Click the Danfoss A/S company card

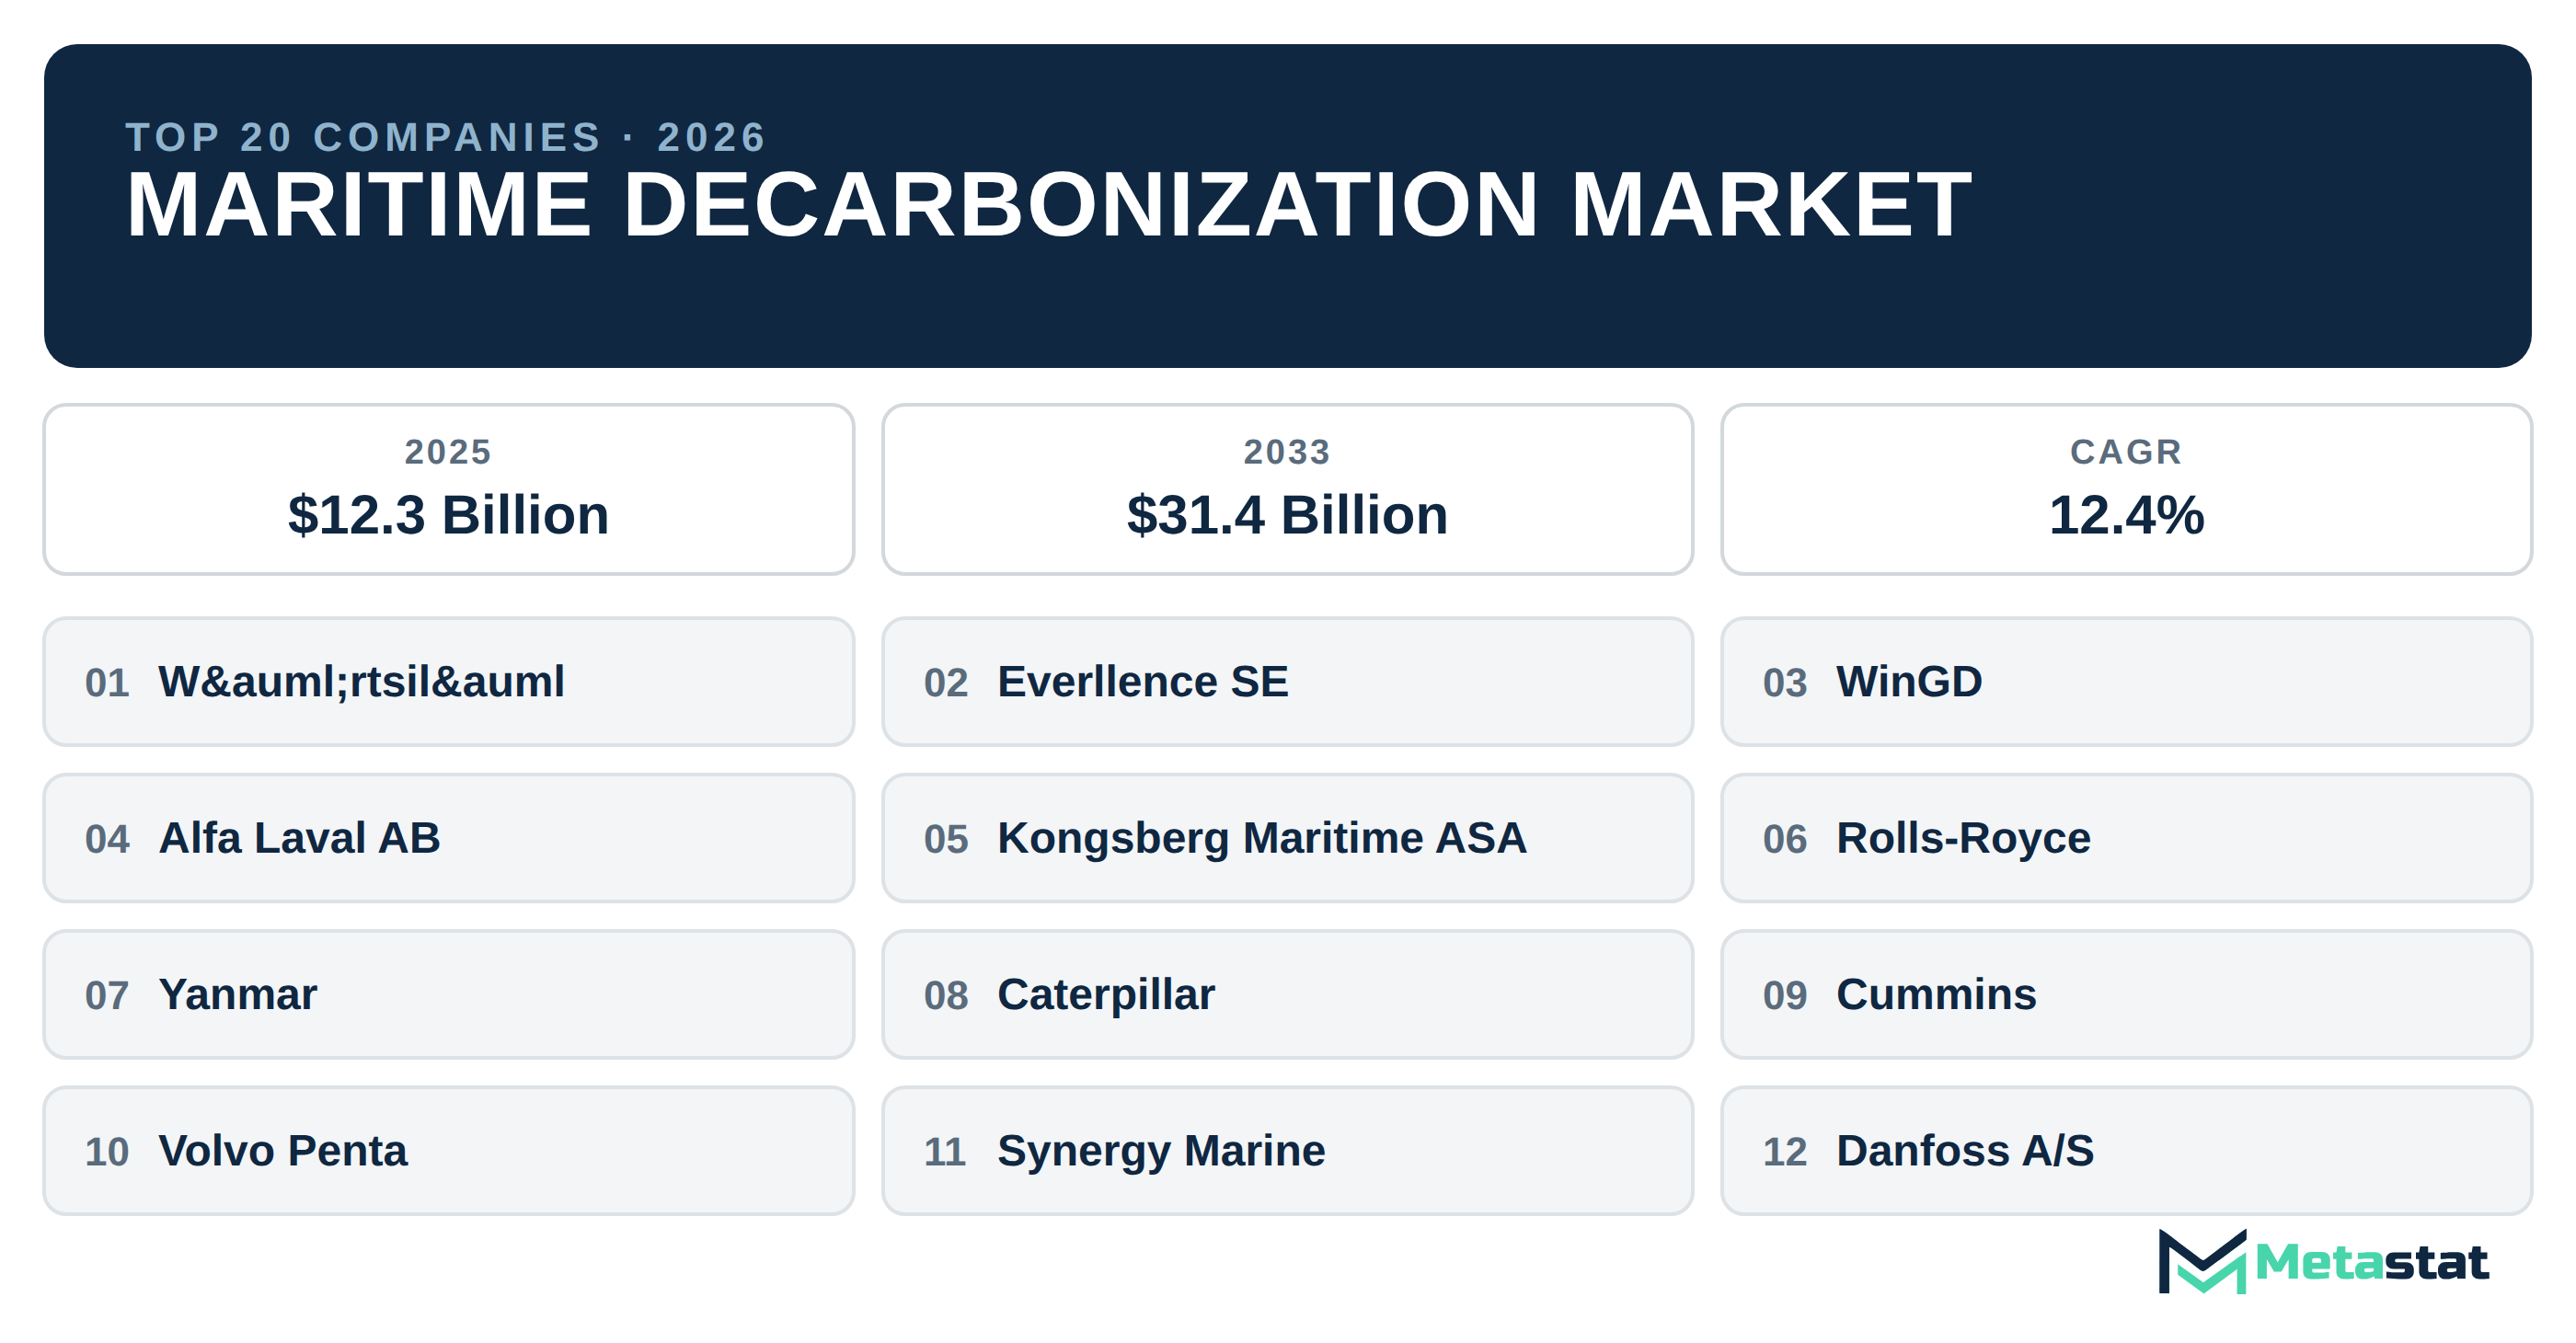pos(2126,1151)
